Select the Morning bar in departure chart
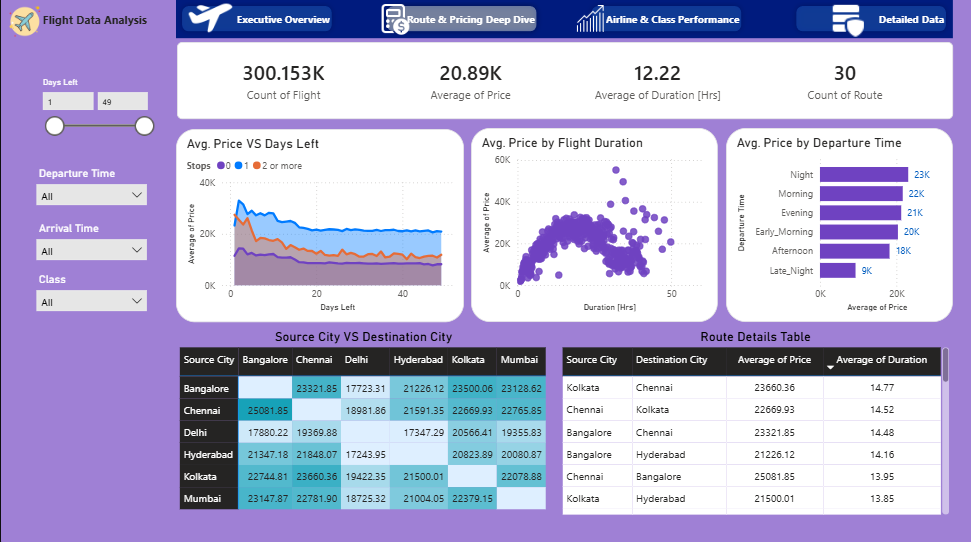The image size is (971, 542). click(861, 194)
